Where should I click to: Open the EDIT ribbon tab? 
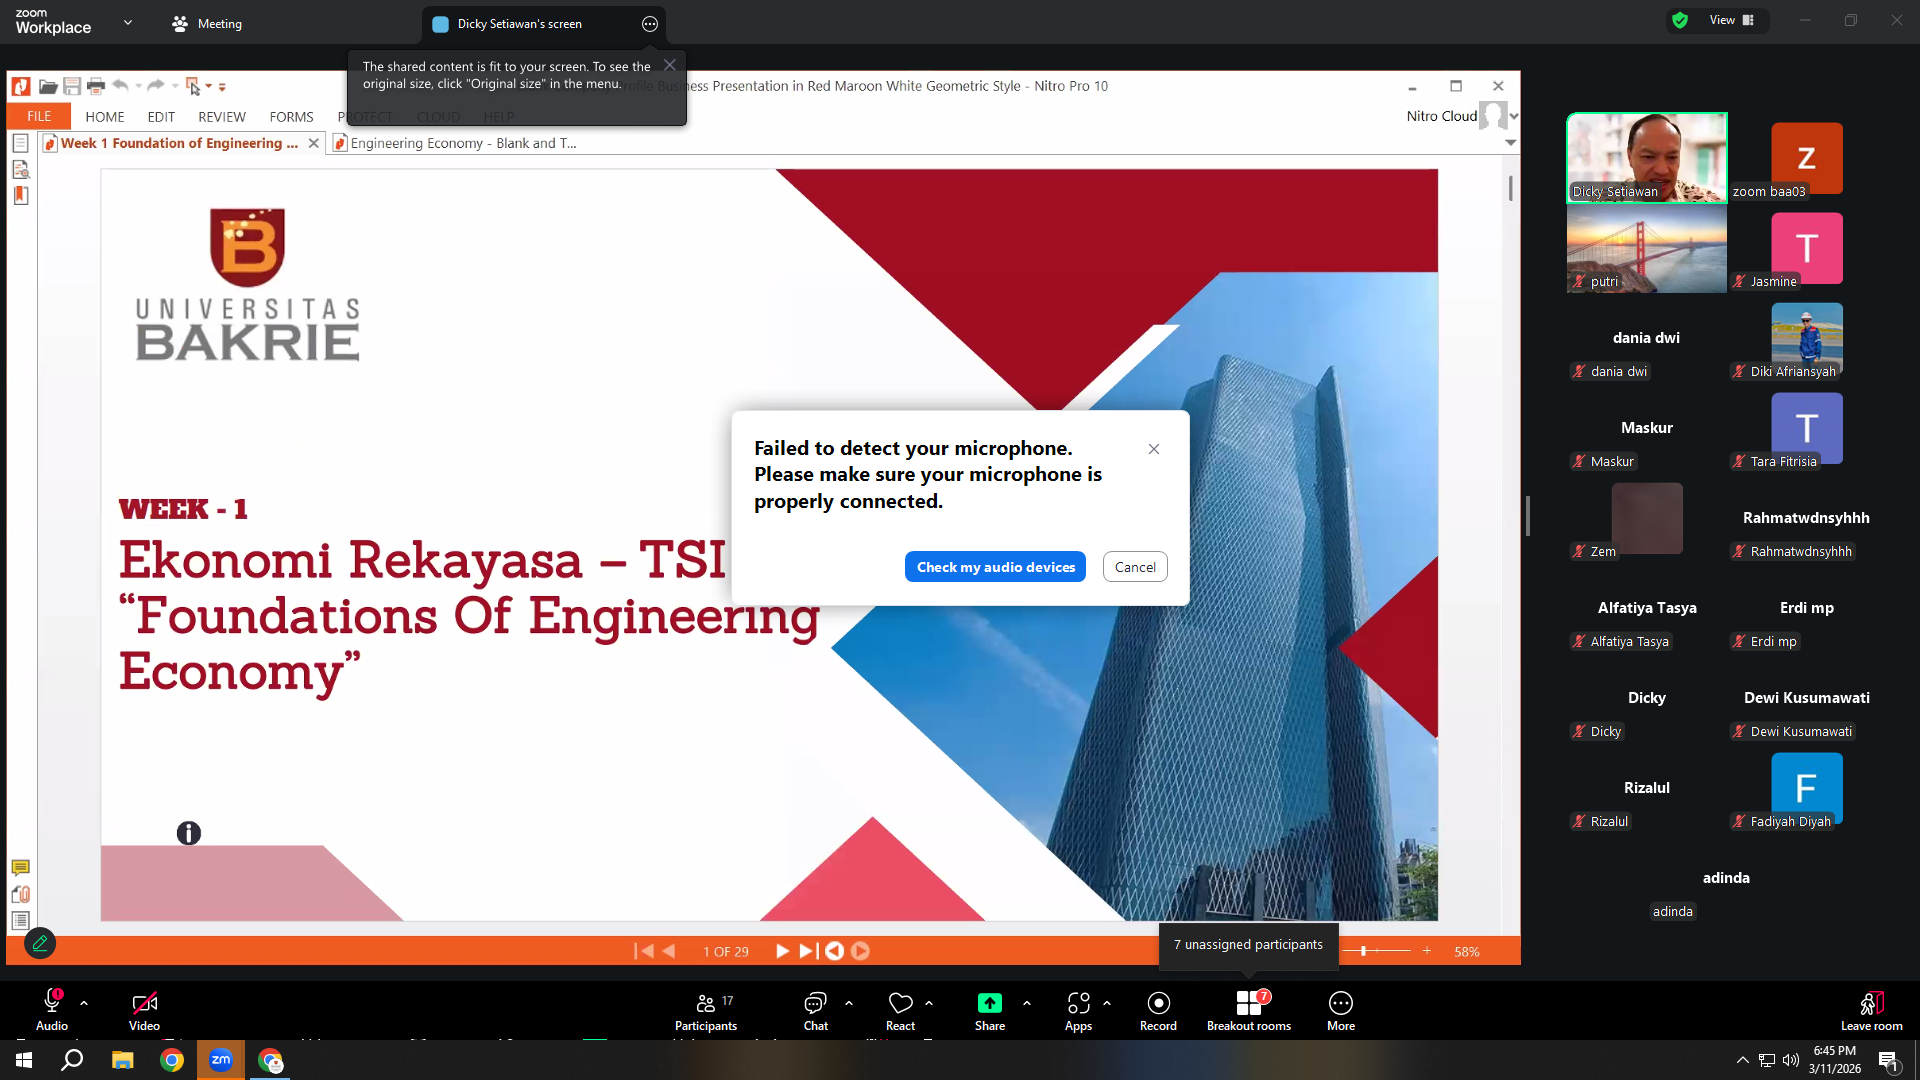(x=161, y=117)
